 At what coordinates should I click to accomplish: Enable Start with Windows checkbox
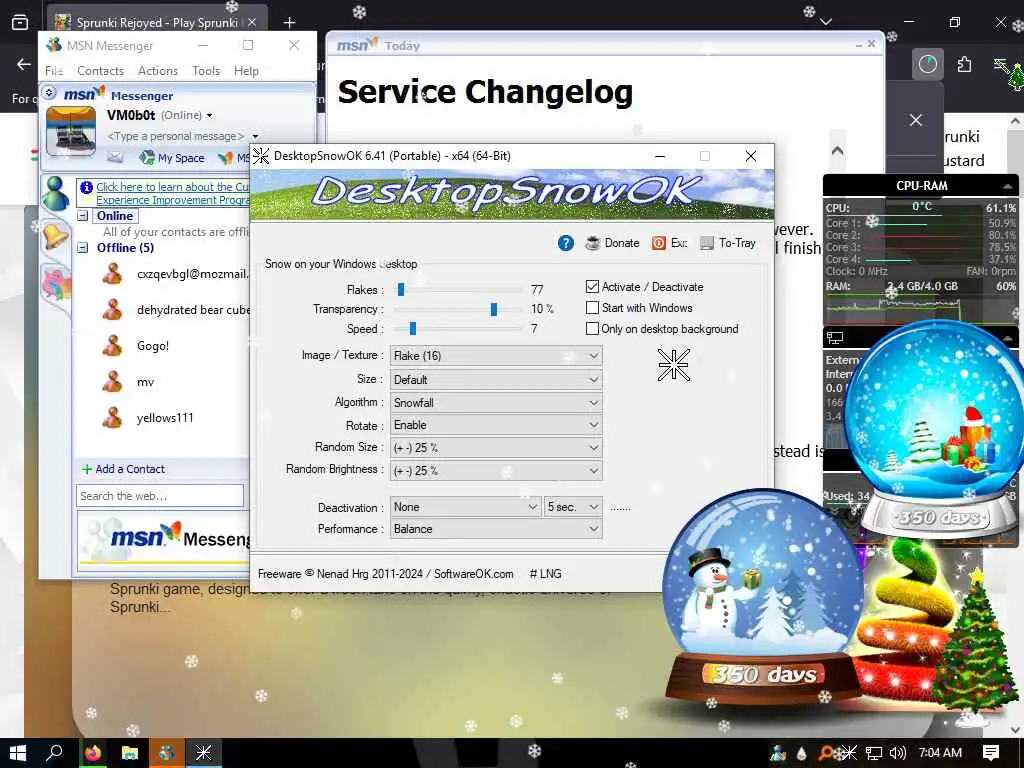(x=592, y=308)
